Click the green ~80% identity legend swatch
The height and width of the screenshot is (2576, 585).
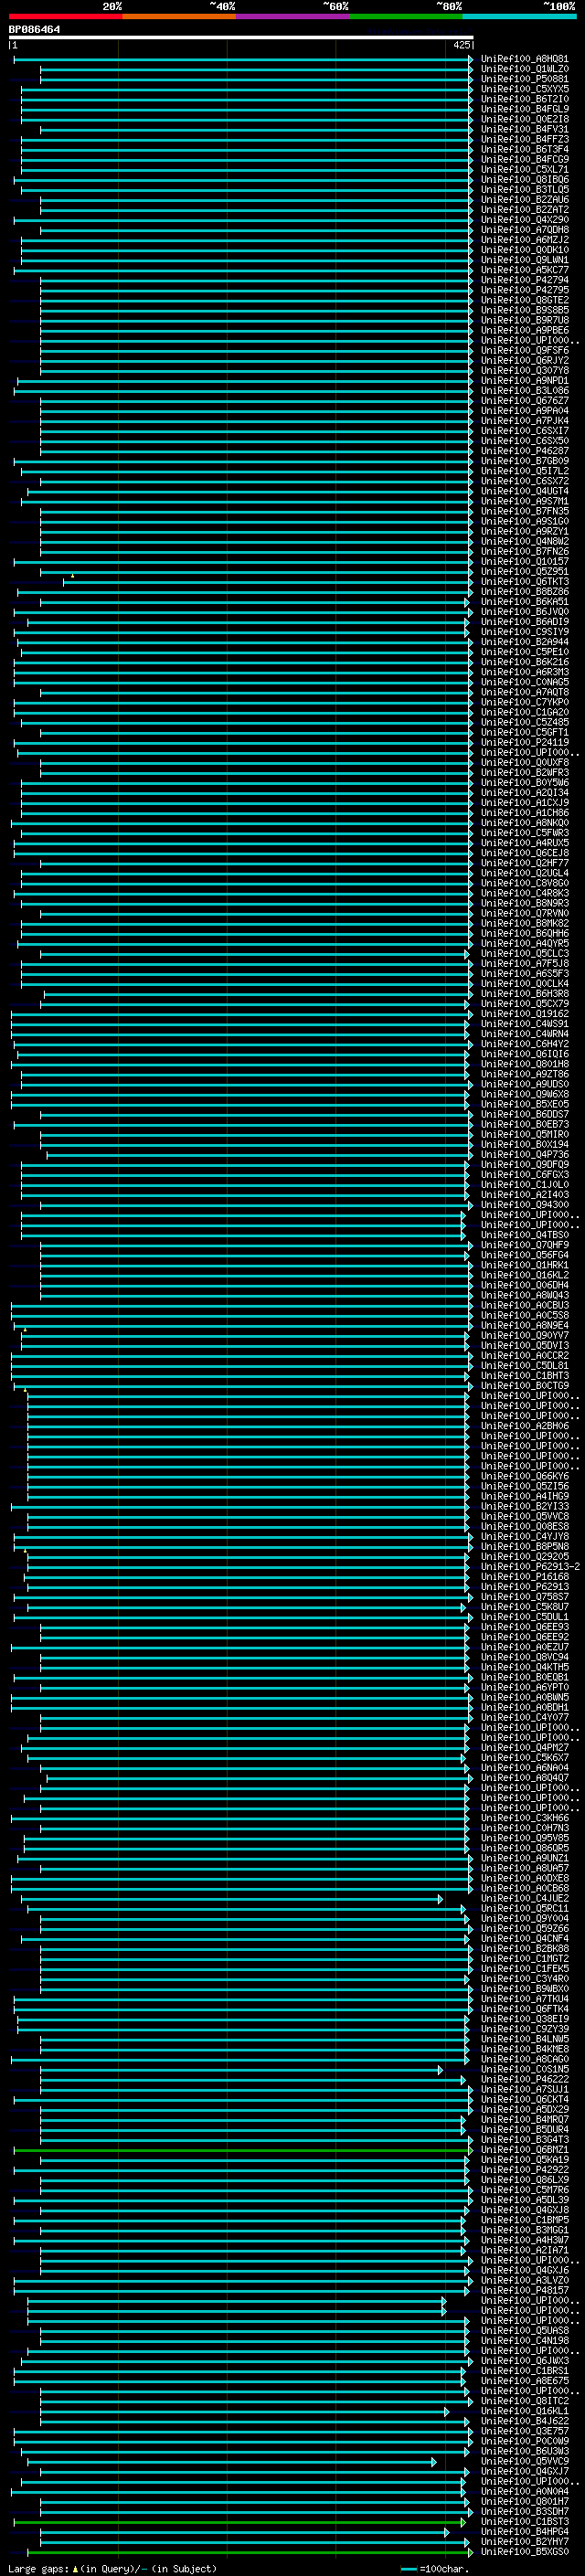406,16
